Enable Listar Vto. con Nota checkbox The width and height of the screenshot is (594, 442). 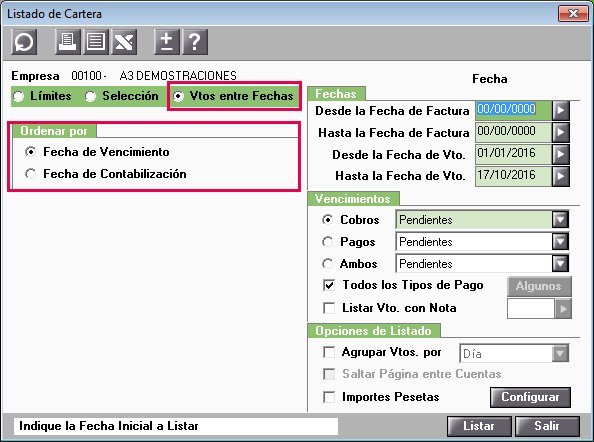click(x=329, y=308)
